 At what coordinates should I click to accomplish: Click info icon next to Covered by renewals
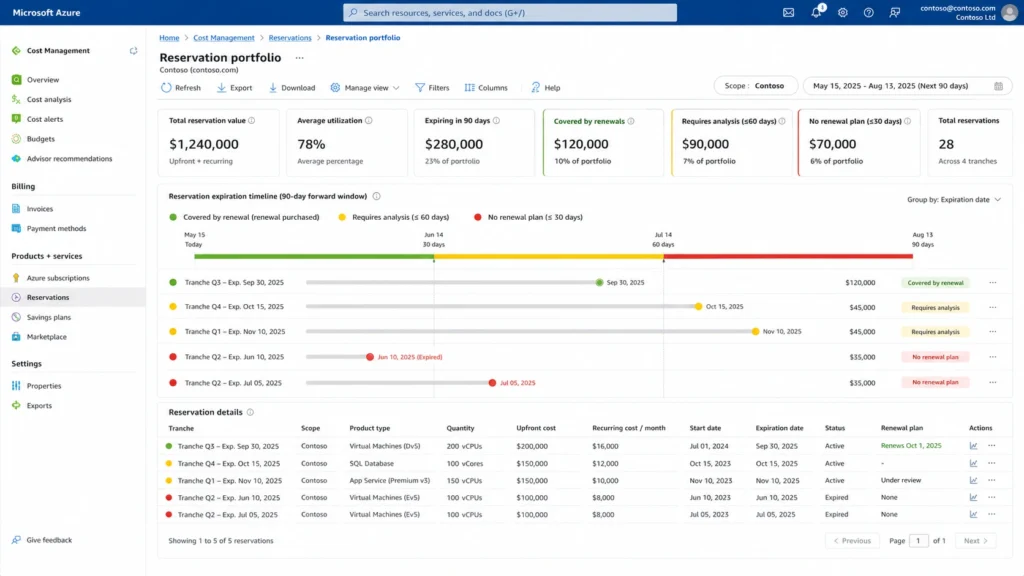631,121
